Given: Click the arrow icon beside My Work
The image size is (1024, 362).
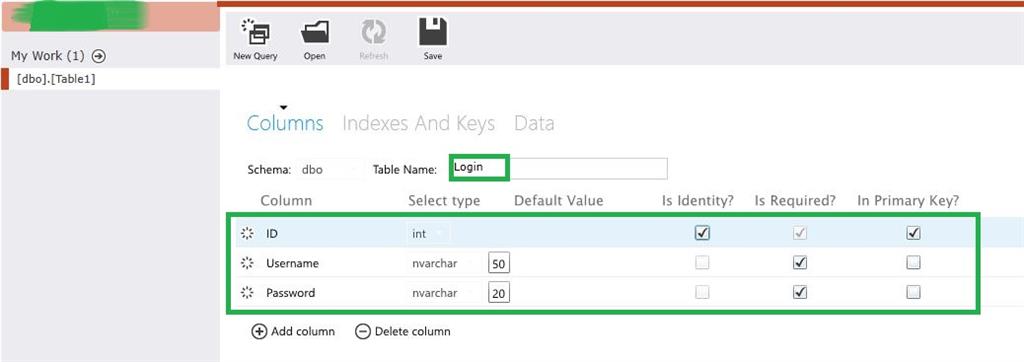Looking at the screenshot, I should [x=99, y=56].
